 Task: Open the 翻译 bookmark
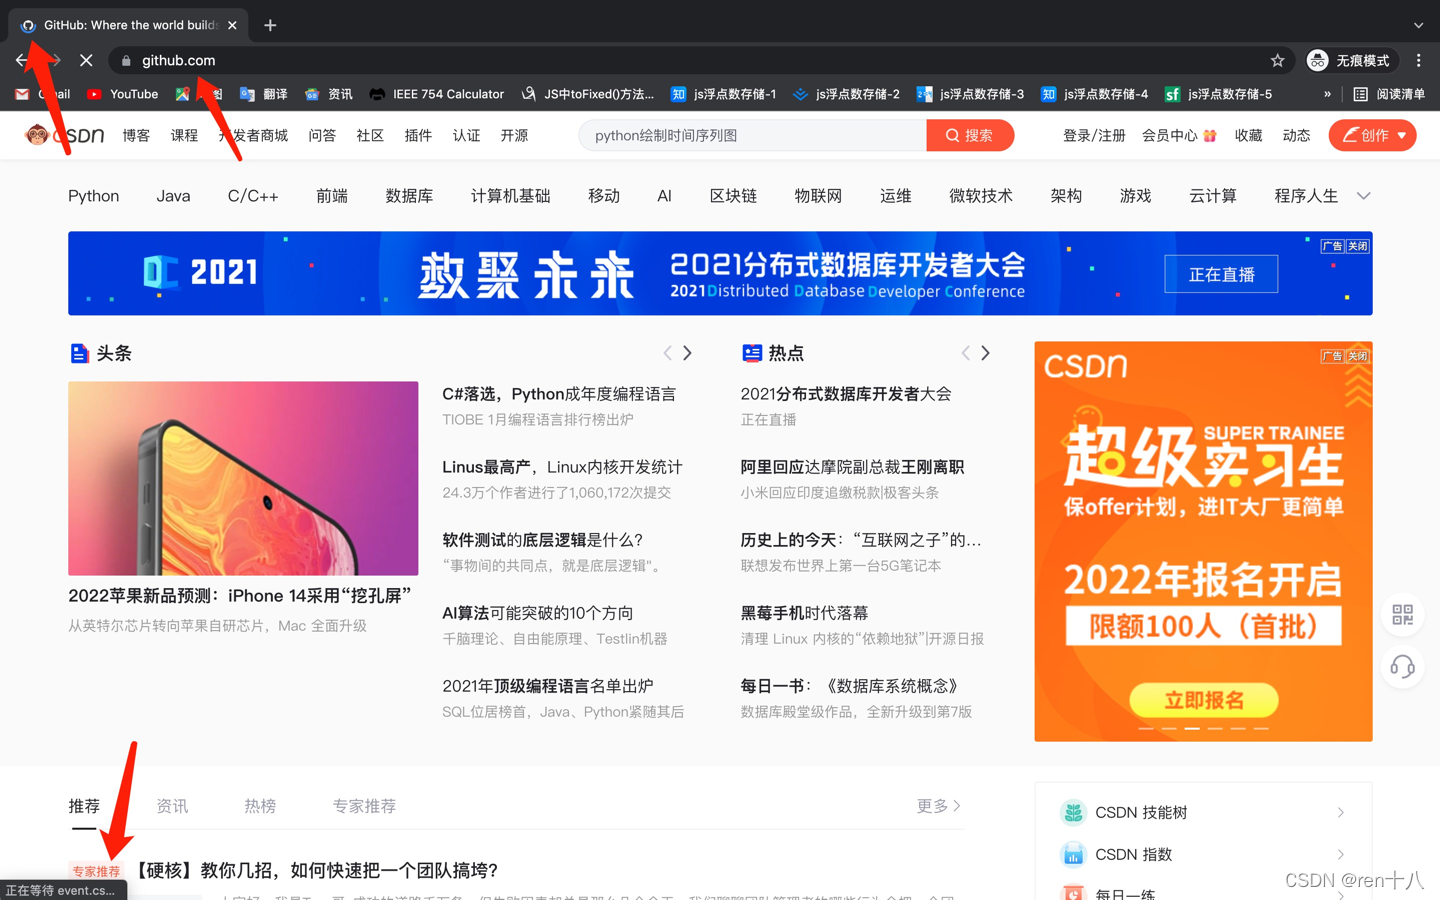[x=264, y=94]
